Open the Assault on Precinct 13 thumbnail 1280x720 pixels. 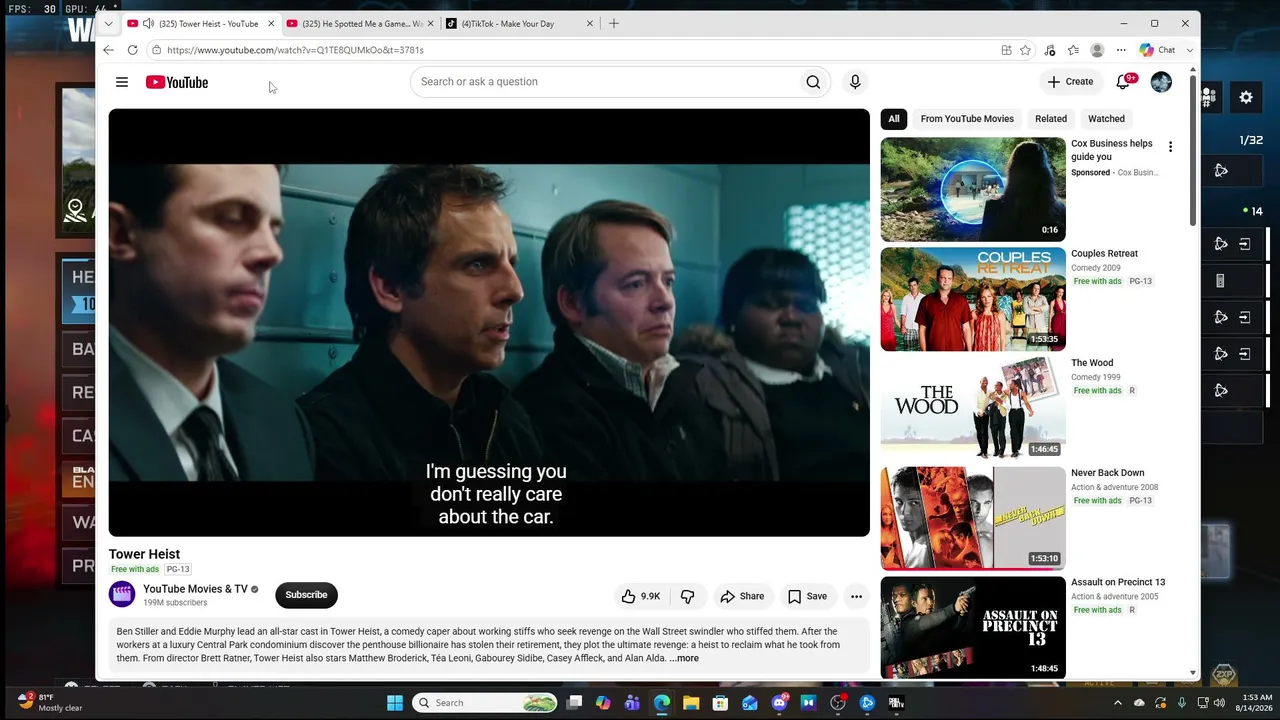[973, 627]
